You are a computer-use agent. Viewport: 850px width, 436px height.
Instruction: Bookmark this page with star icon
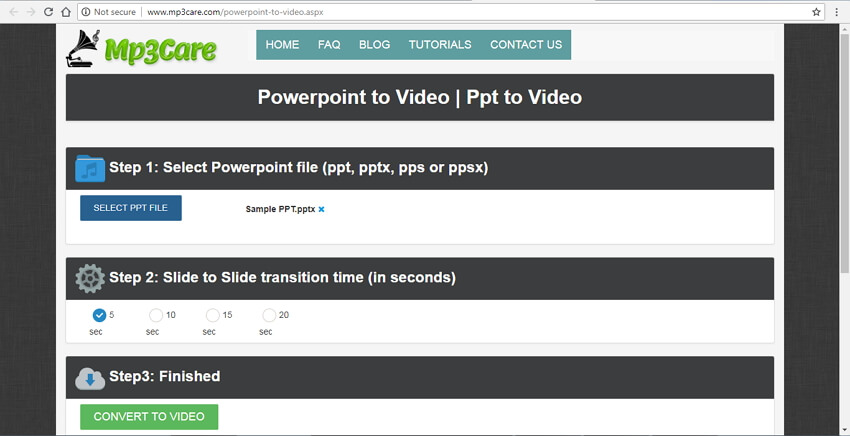click(816, 12)
